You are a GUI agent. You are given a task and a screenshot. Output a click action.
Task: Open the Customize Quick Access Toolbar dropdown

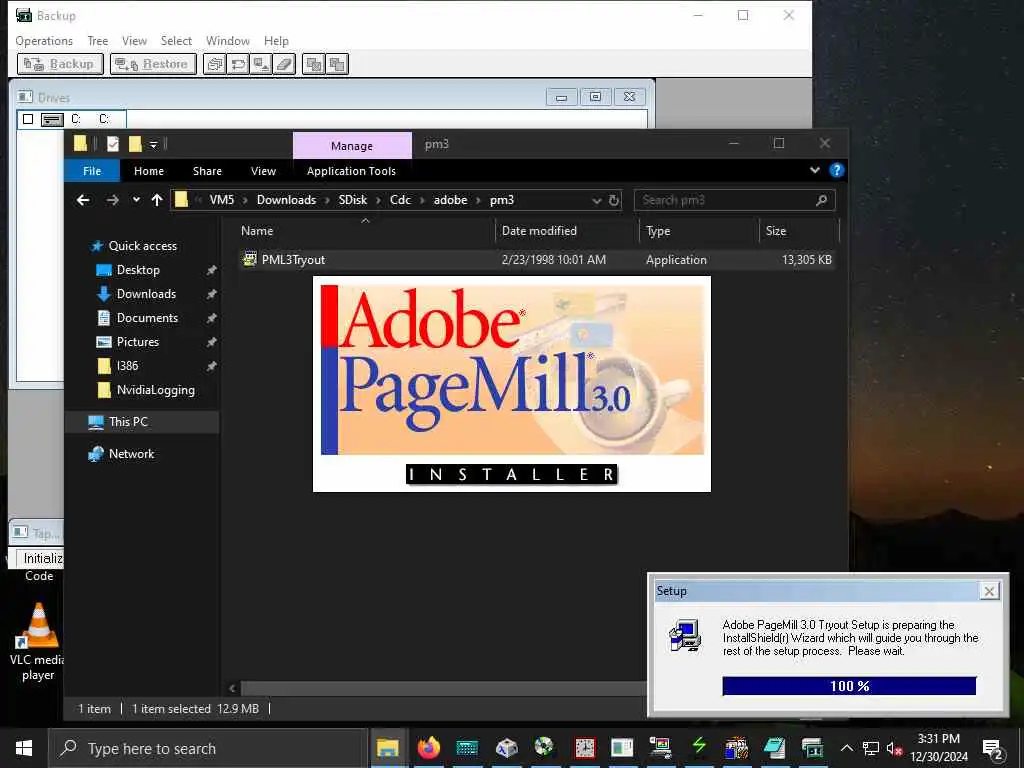(153, 144)
